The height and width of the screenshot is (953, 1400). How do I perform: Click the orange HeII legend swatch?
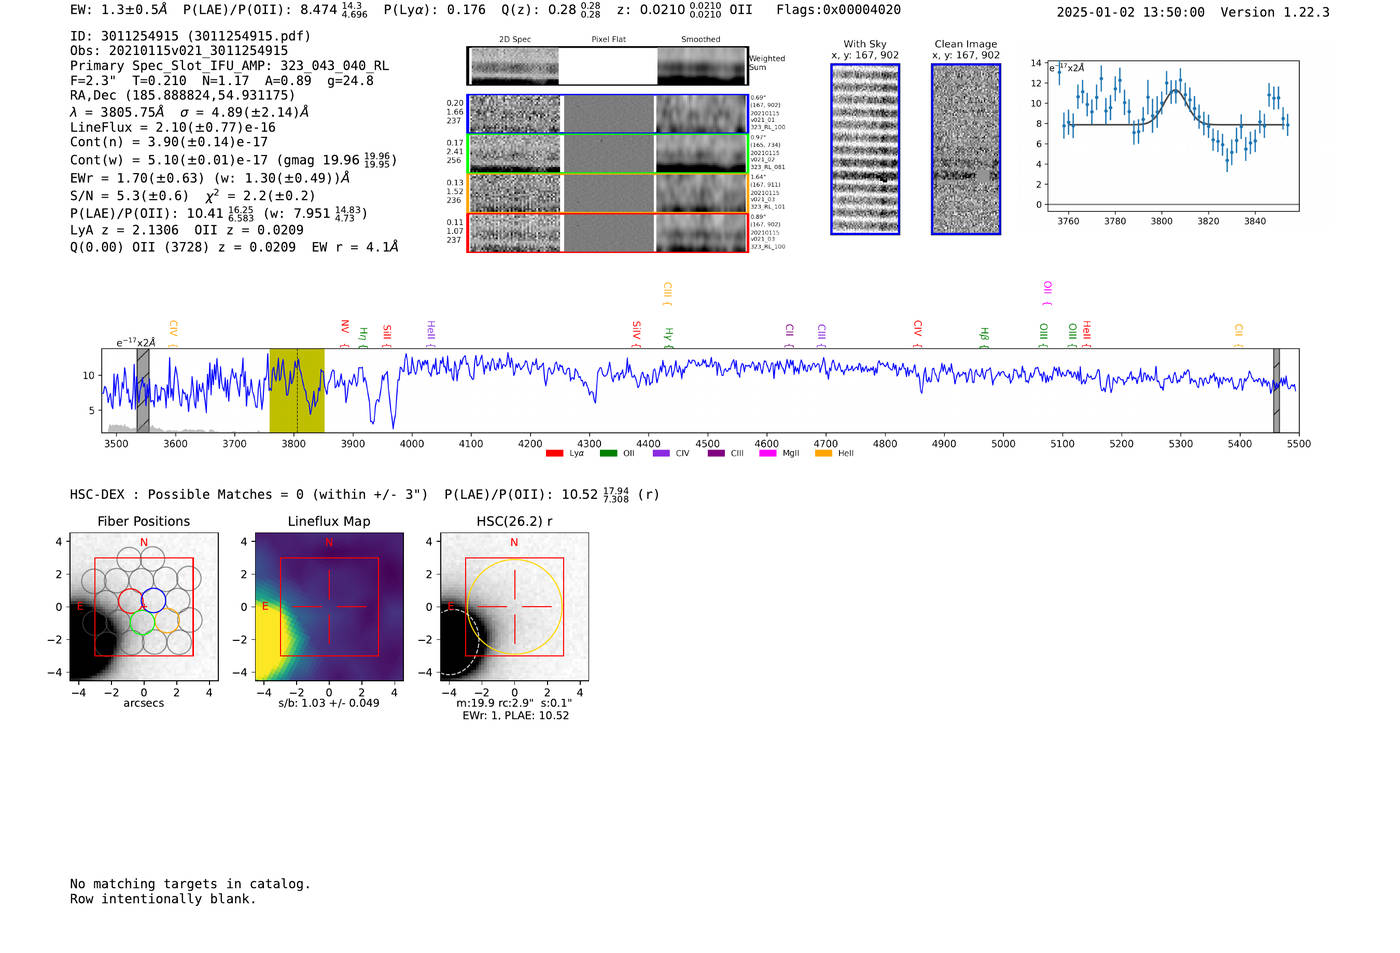[x=823, y=453]
